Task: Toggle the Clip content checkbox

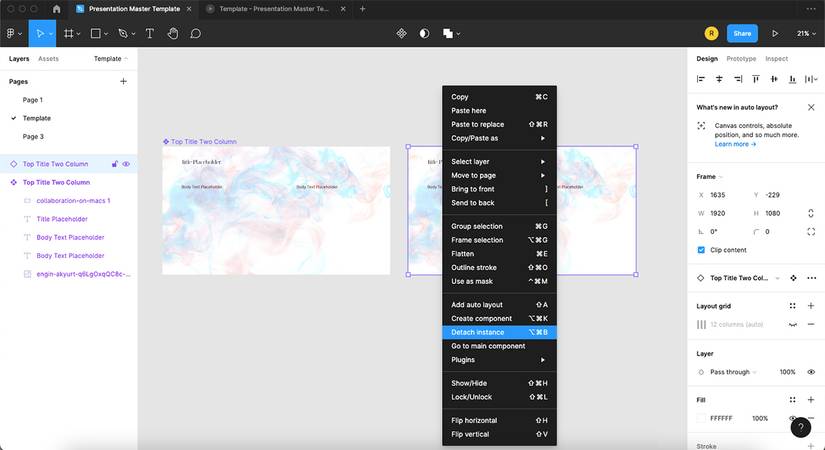Action: (x=701, y=250)
